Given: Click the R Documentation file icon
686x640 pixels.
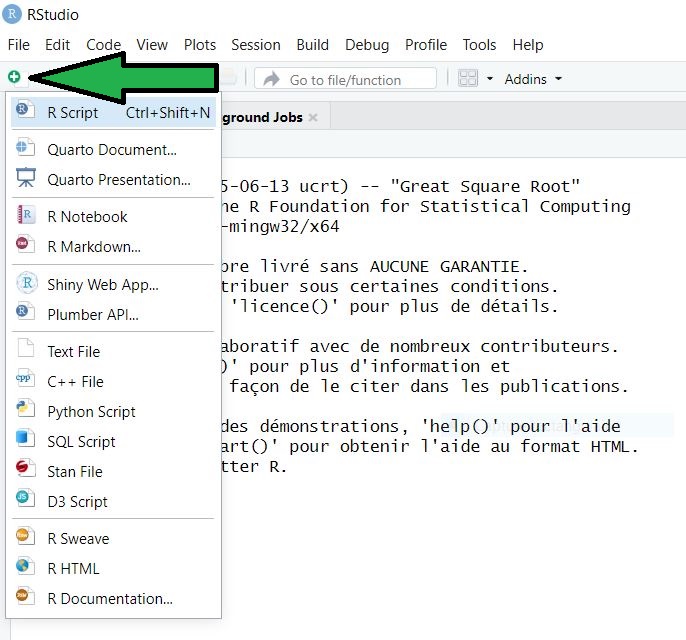Looking at the screenshot, I should pos(25,595).
